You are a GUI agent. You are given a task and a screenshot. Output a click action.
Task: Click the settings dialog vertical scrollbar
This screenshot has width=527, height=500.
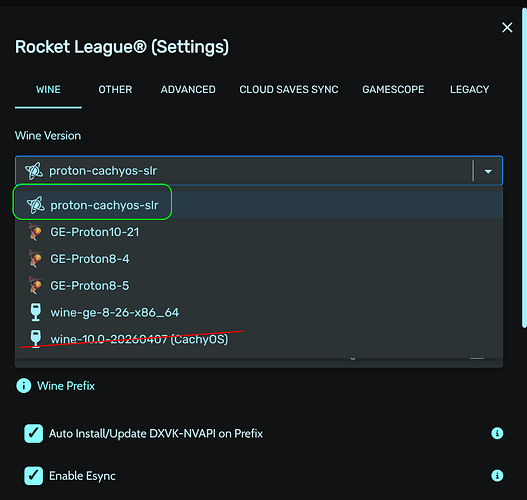(524, 168)
